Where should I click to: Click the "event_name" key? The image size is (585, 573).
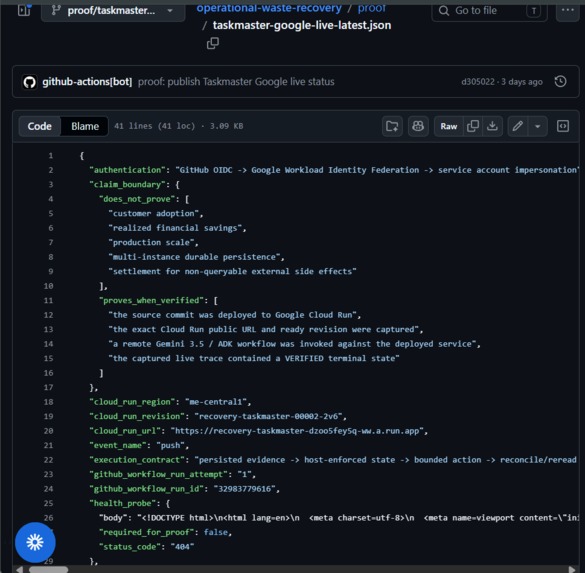pyautogui.click(x=118, y=446)
